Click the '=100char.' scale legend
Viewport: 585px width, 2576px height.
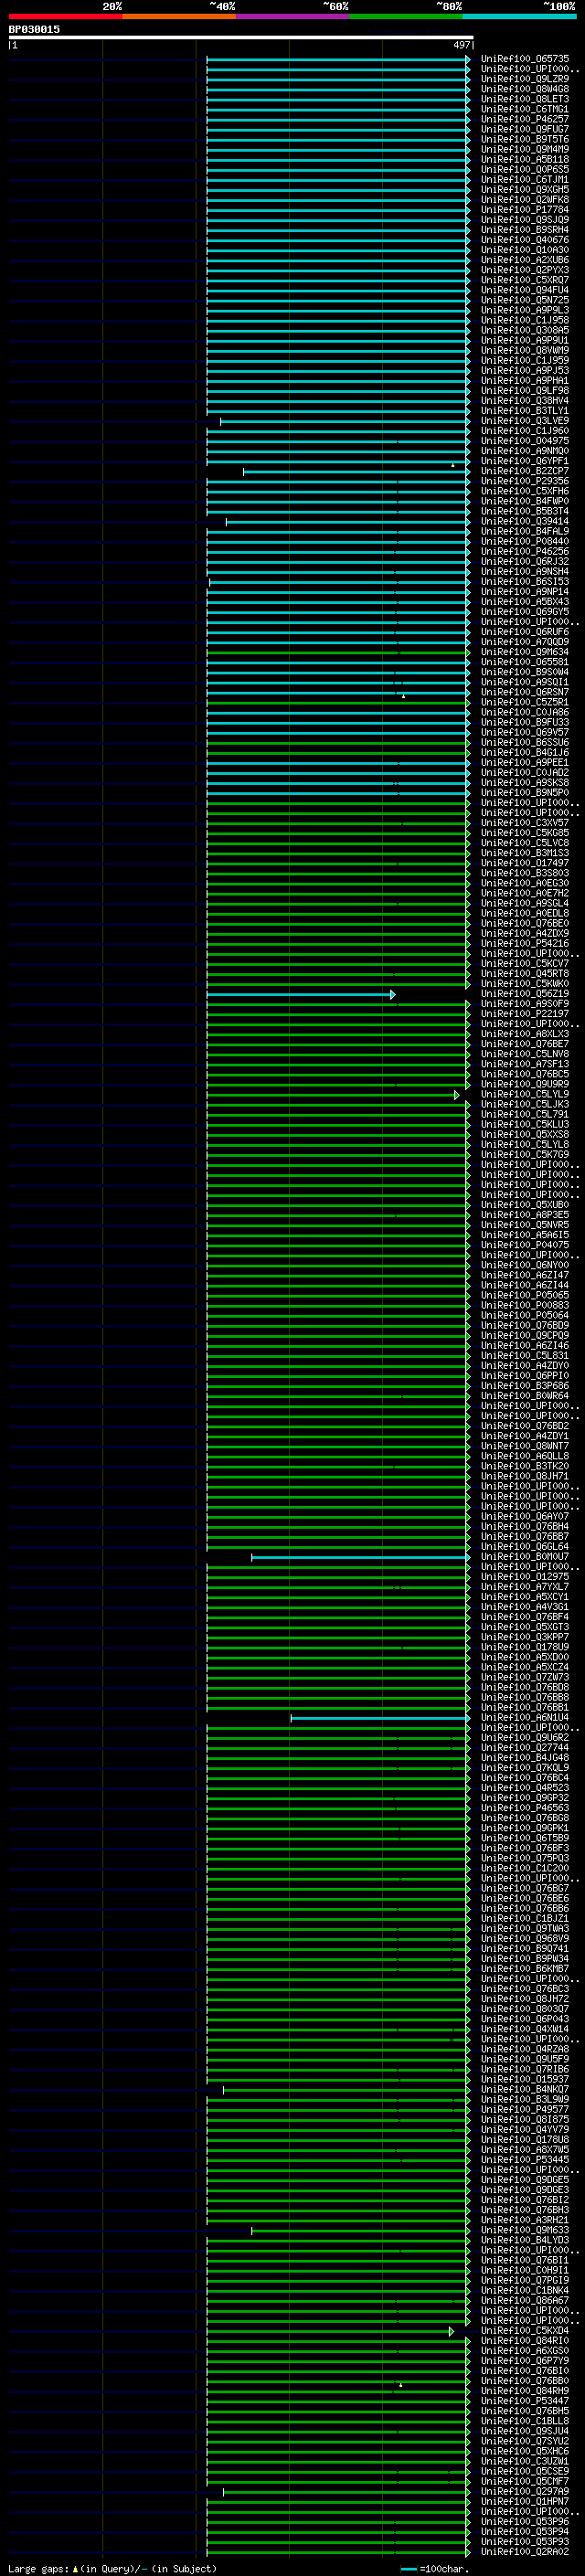435,2569
